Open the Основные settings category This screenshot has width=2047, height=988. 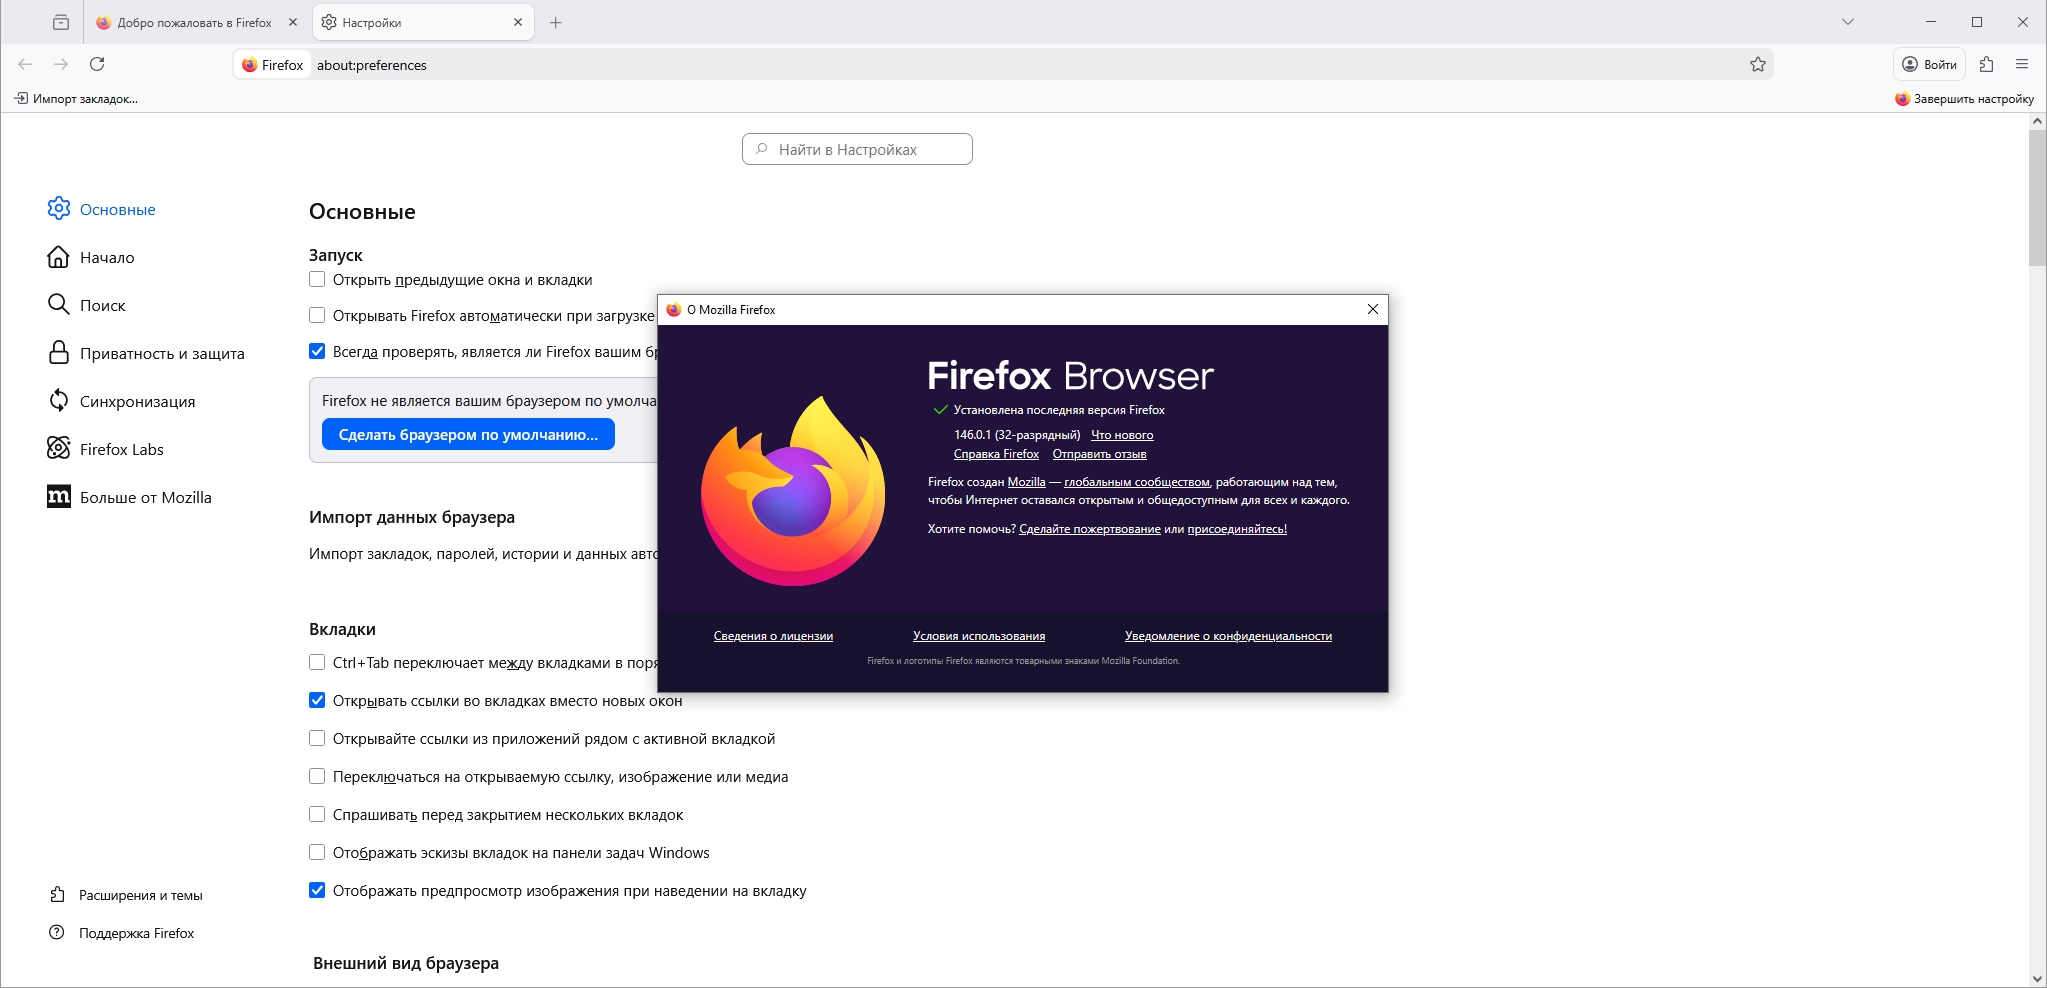click(x=102, y=209)
